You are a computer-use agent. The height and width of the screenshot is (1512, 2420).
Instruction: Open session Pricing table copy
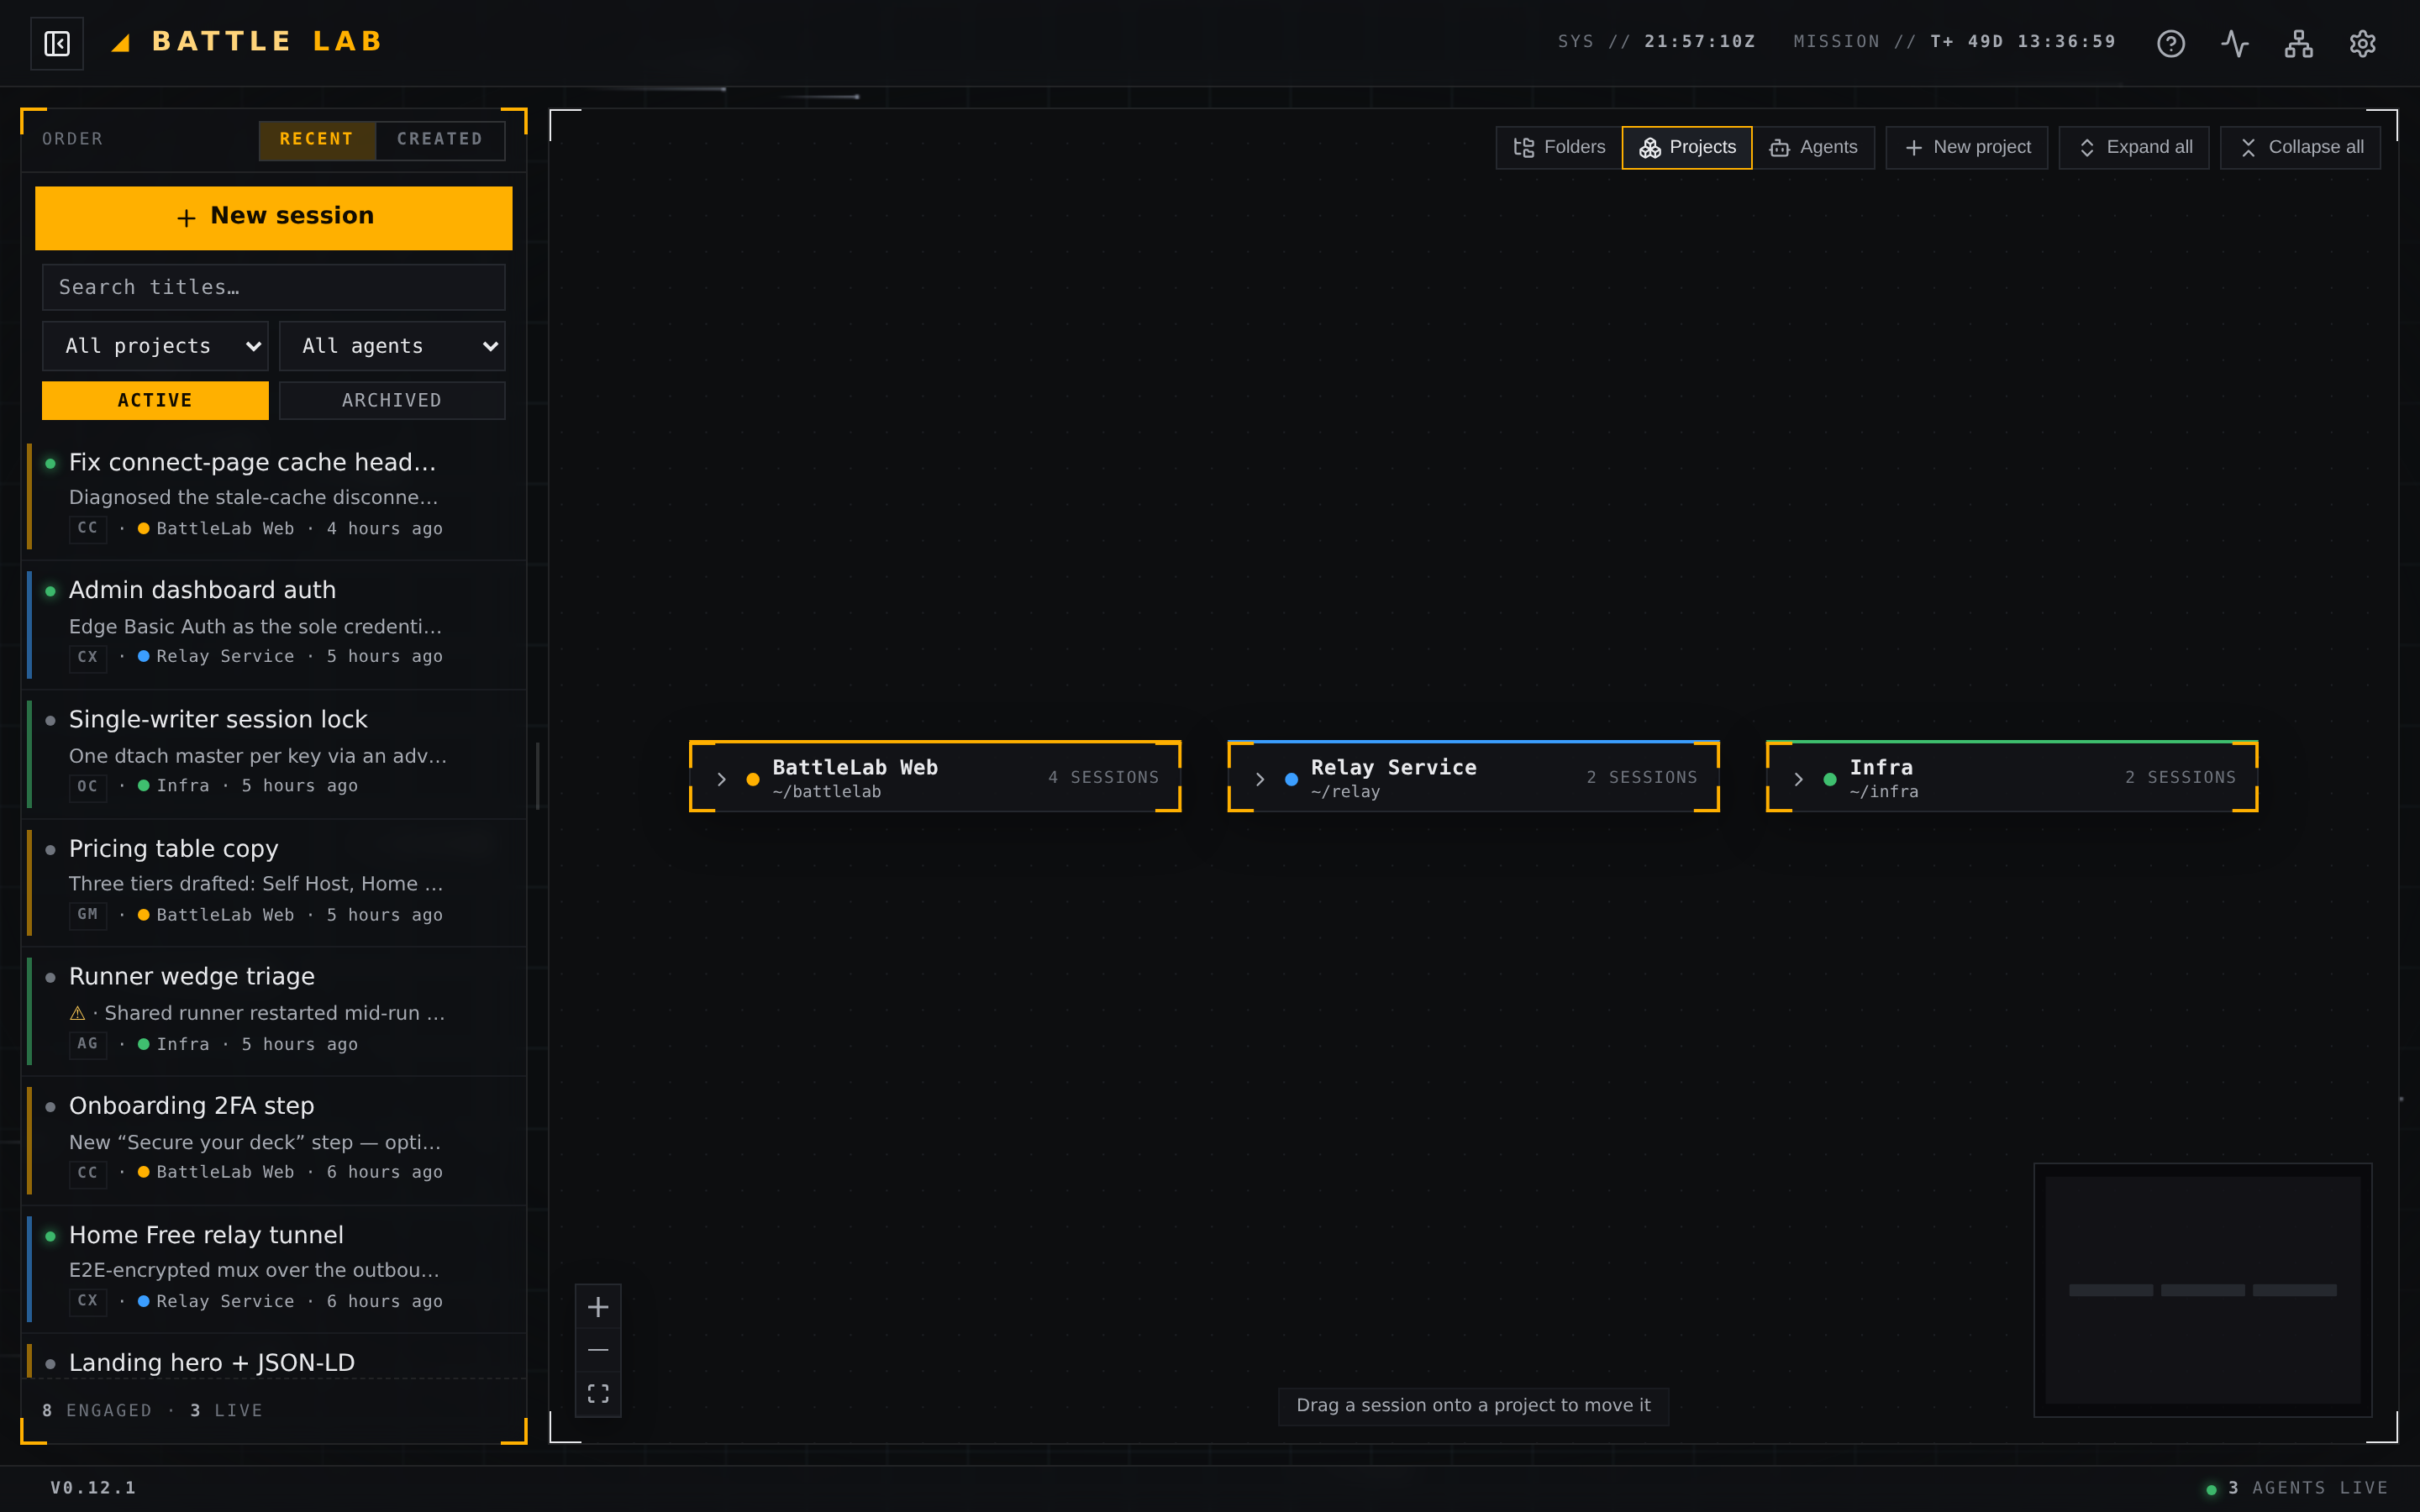click(x=275, y=882)
